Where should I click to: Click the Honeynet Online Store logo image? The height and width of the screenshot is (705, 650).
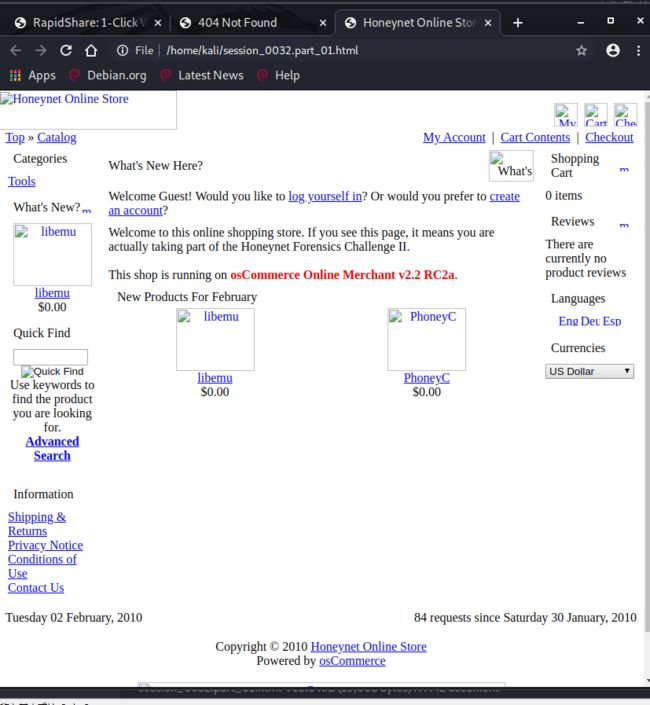click(88, 110)
